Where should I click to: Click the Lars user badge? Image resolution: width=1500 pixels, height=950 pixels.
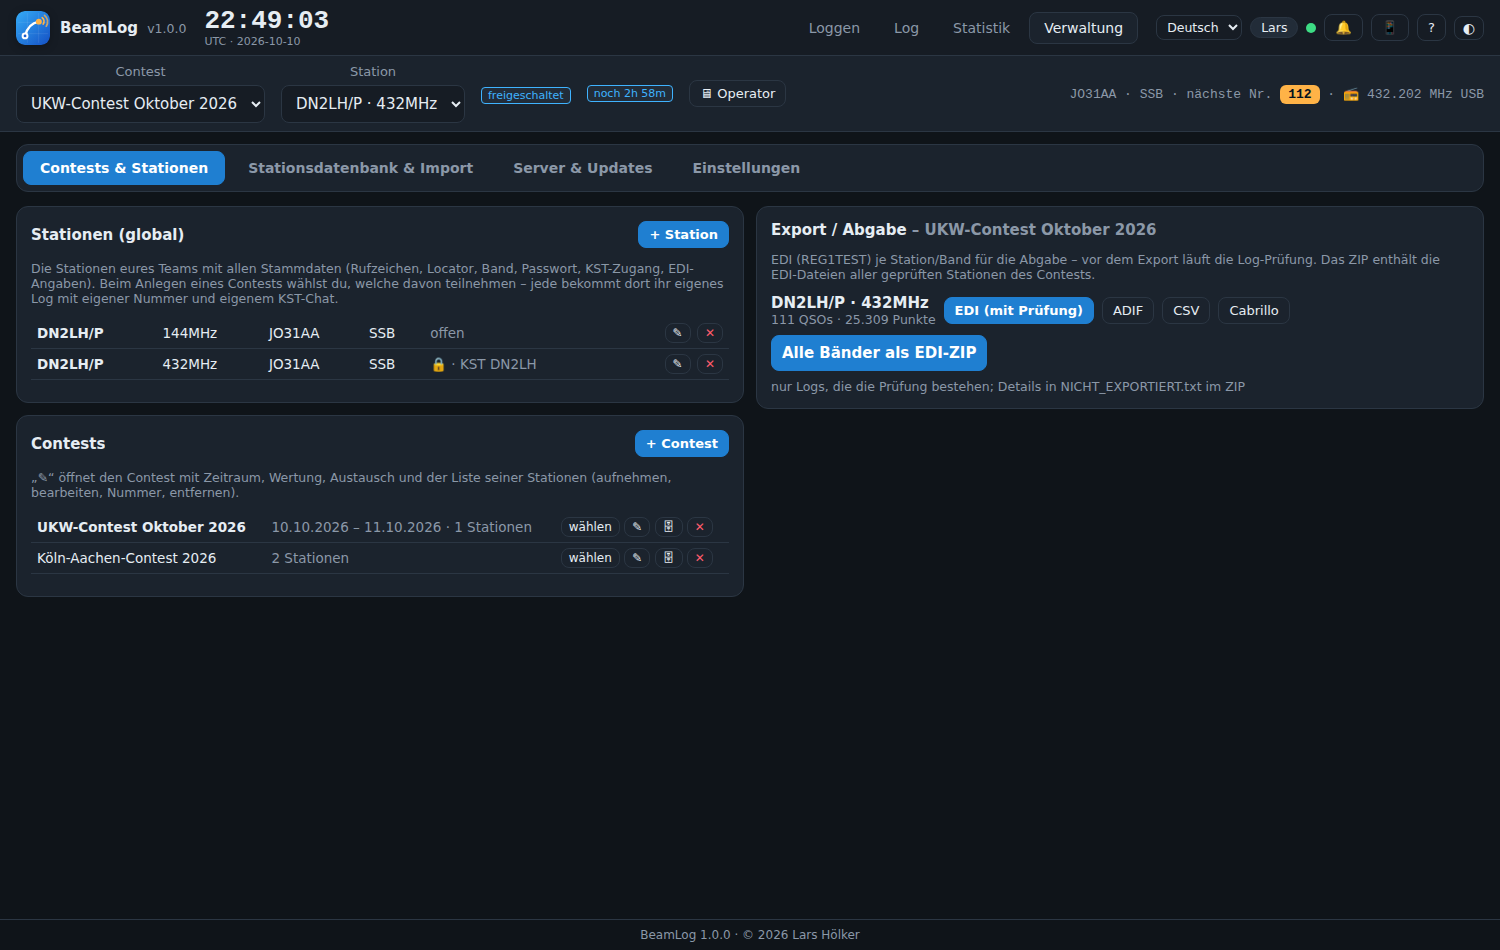tap(1274, 28)
